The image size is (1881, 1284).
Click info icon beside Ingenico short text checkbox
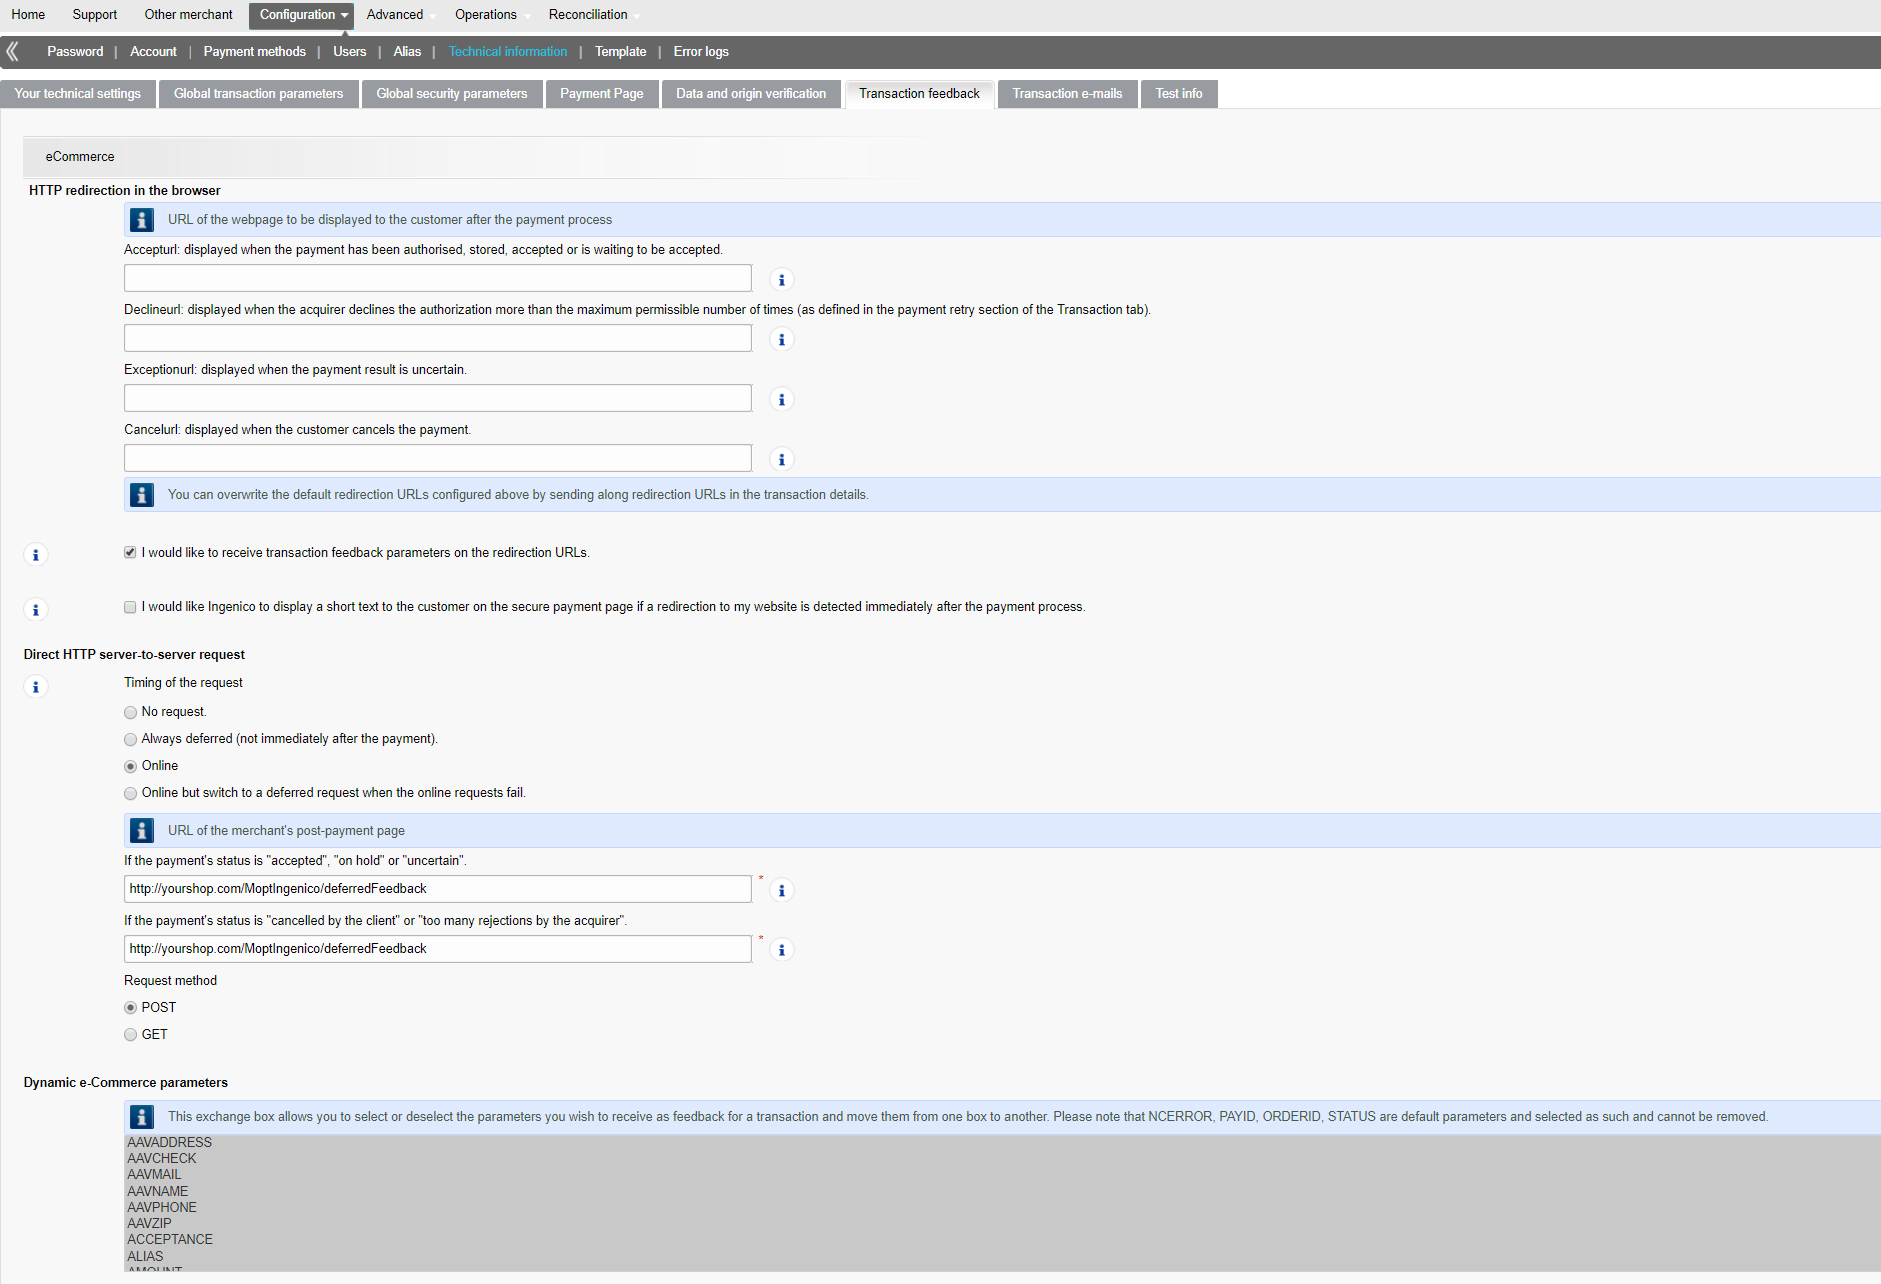coord(36,610)
